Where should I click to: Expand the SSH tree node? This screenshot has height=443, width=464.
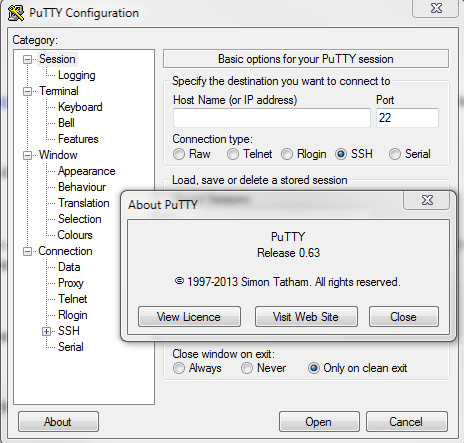46,331
